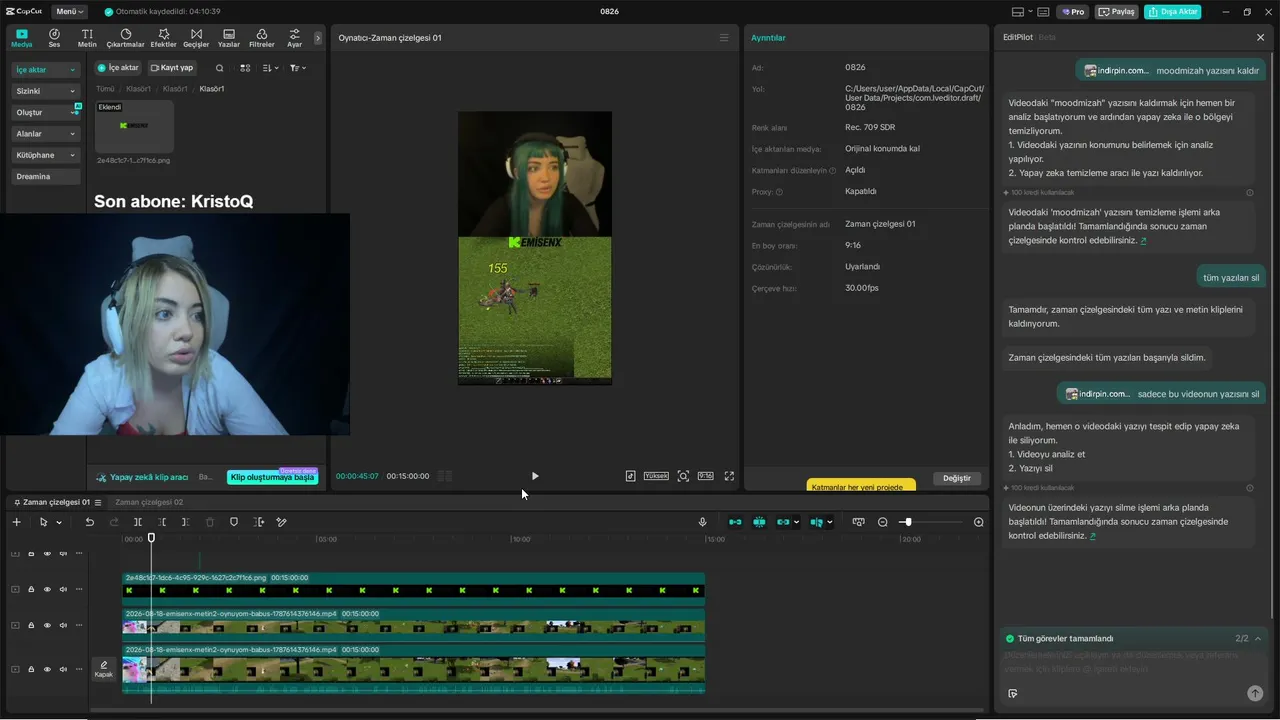The height and width of the screenshot is (720, 1280).
Task: Enter fullscreen preview in the player
Action: coord(729,476)
